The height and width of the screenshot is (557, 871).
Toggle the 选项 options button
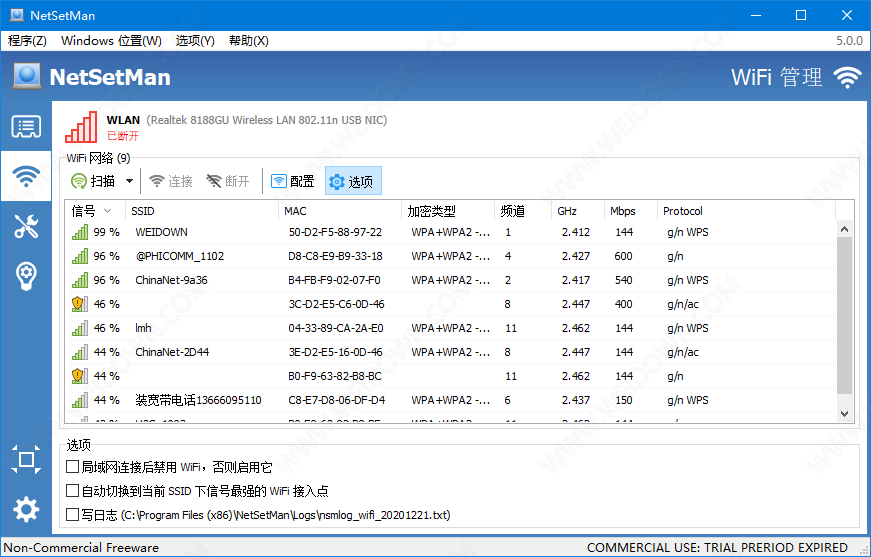[x=353, y=181]
